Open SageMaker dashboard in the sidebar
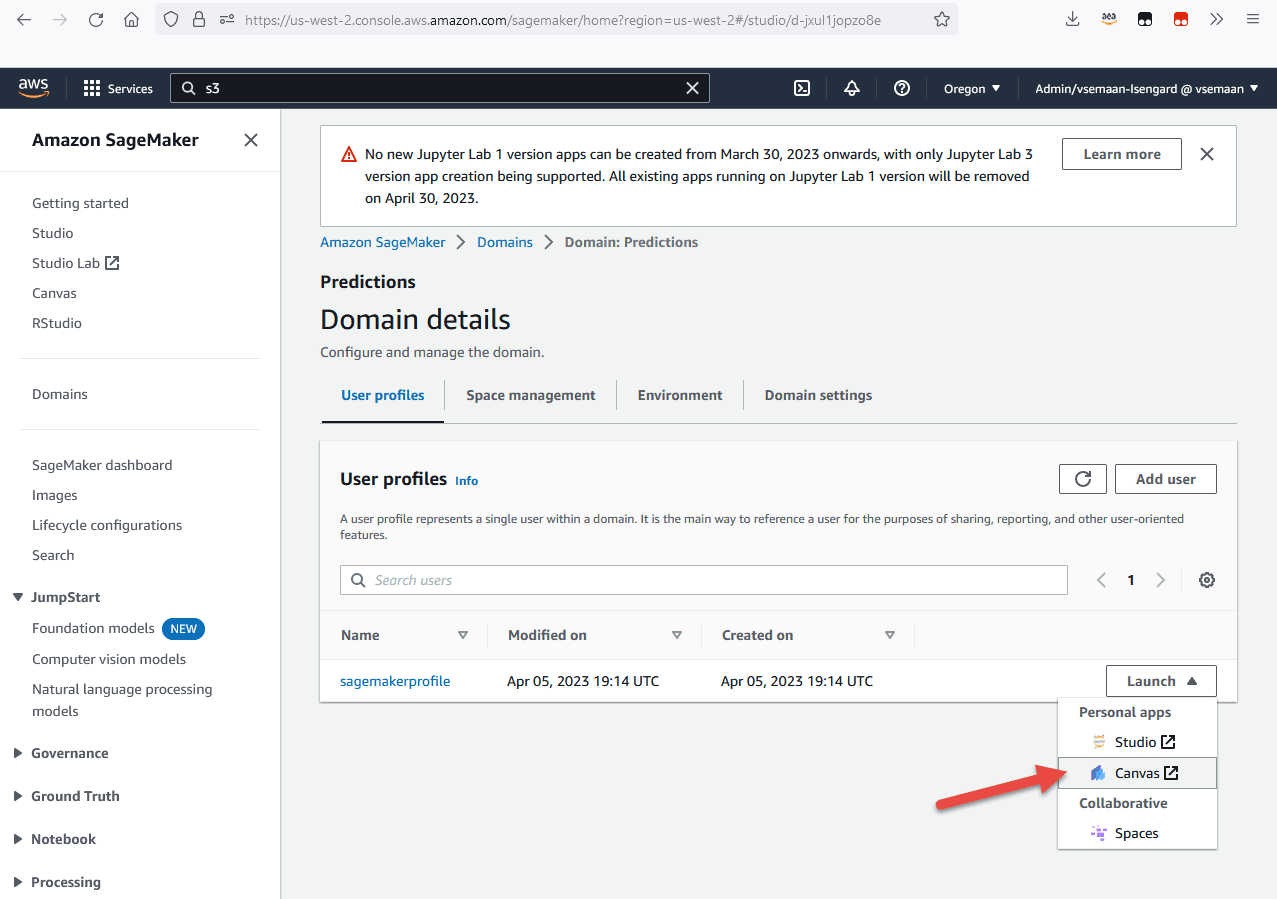Screen dimensions: 1277x899 tap(102, 465)
